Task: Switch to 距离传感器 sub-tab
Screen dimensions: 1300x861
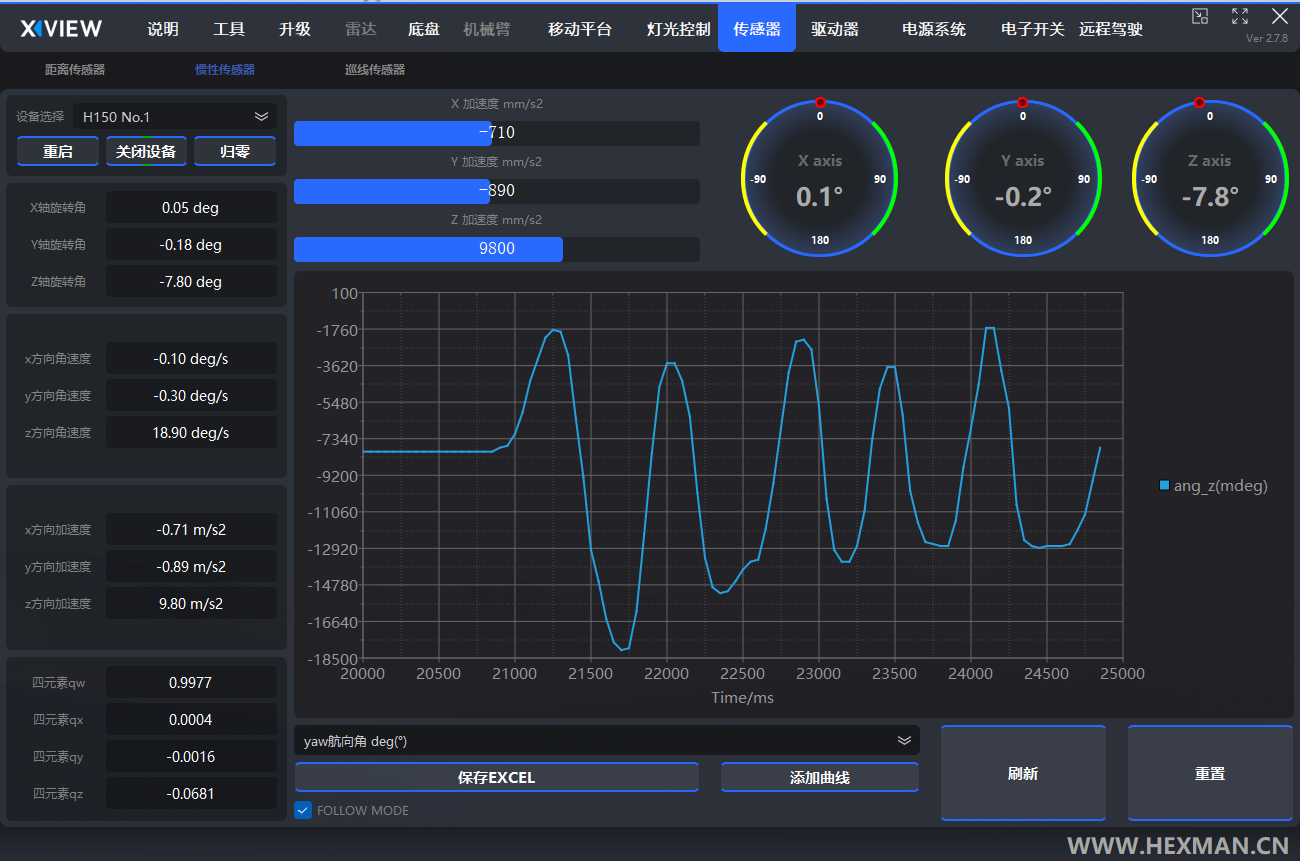Action: click(x=75, y=70)
